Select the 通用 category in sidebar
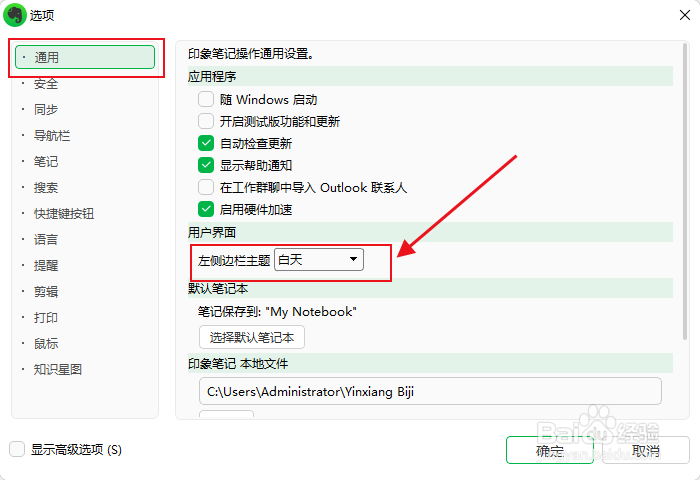The height and width of the screenshot is (480, 700). click(x=85, y=57)
